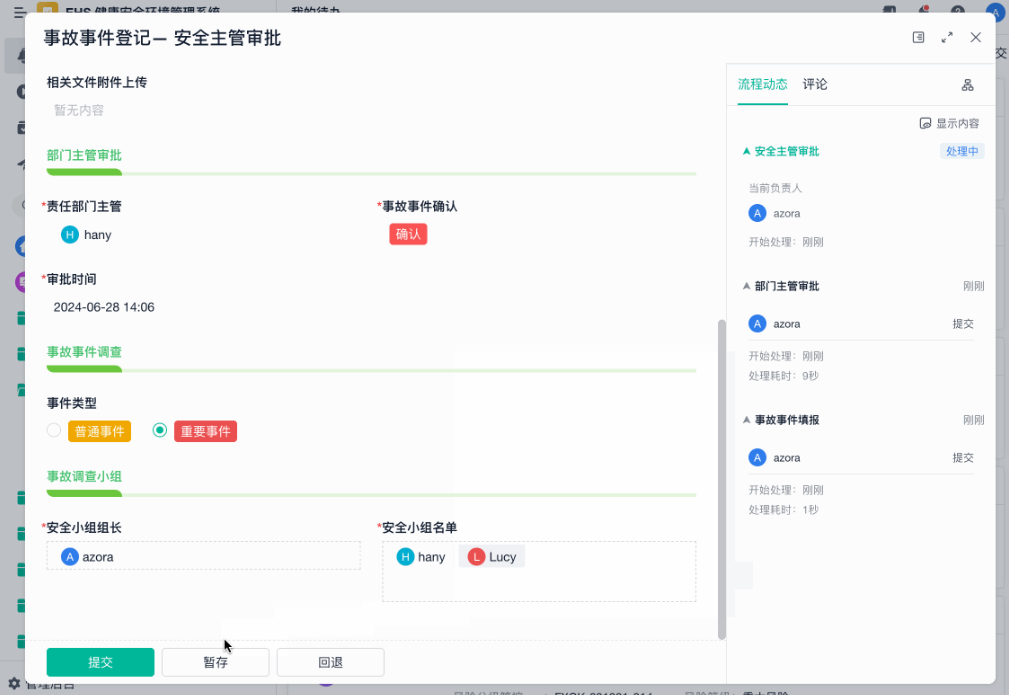Expand dialog to fullscreen with the arrows icon

click(947, 37)
